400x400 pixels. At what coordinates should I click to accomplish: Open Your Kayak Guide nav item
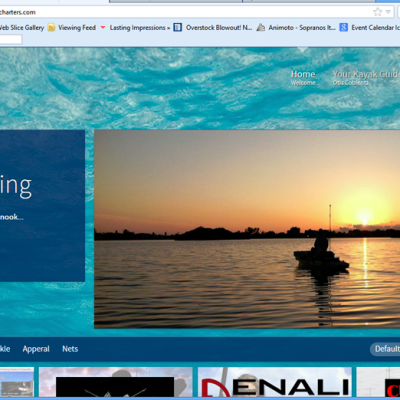coord(366,78)
